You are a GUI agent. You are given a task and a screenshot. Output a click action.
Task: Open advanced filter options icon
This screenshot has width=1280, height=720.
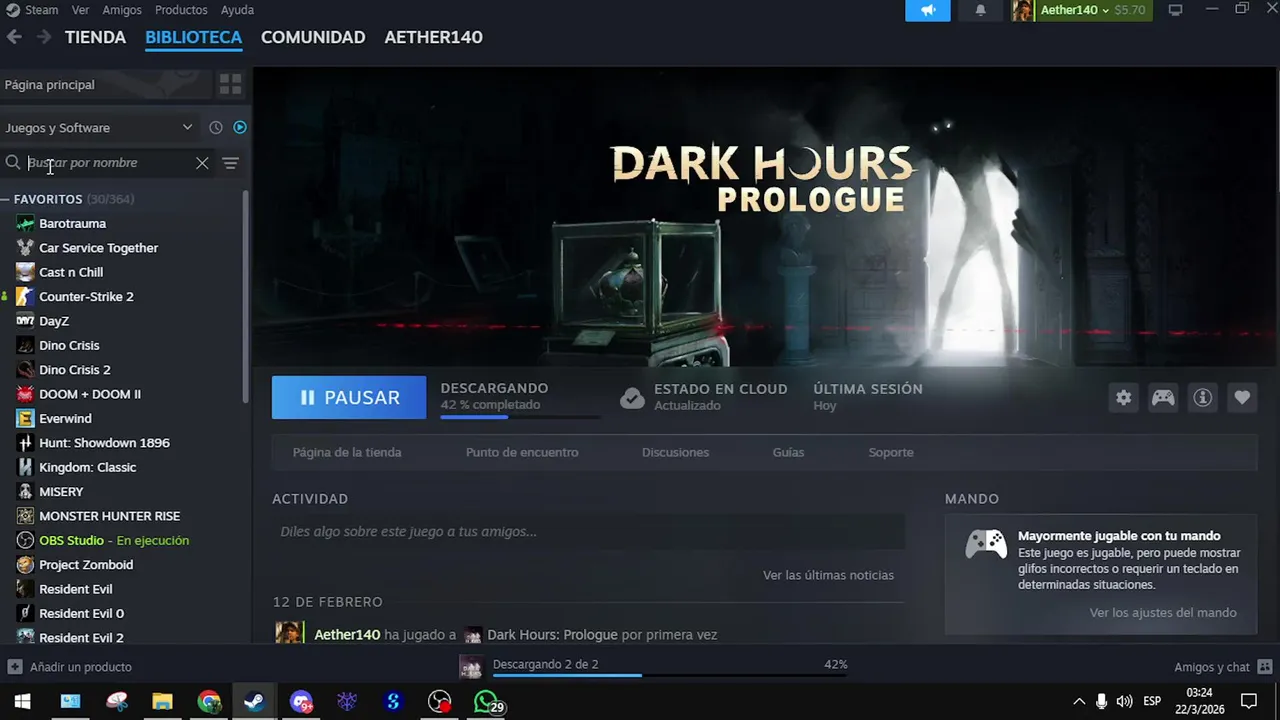pyautogui.click(x=230, y=163)
